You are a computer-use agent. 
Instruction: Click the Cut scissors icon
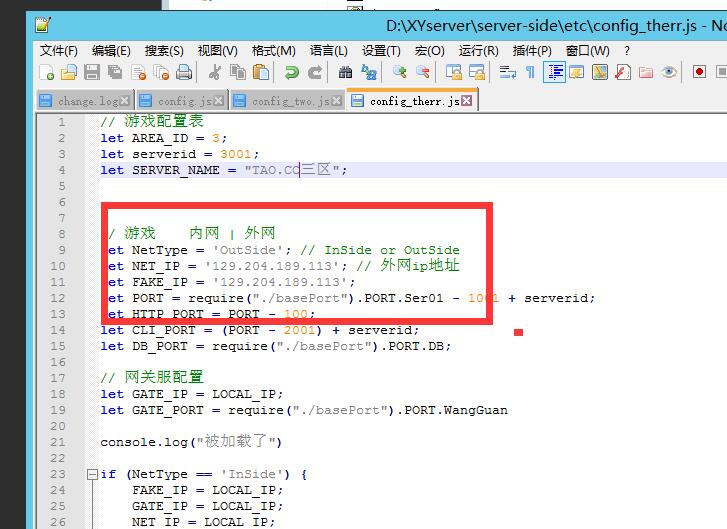coord(214,72)
